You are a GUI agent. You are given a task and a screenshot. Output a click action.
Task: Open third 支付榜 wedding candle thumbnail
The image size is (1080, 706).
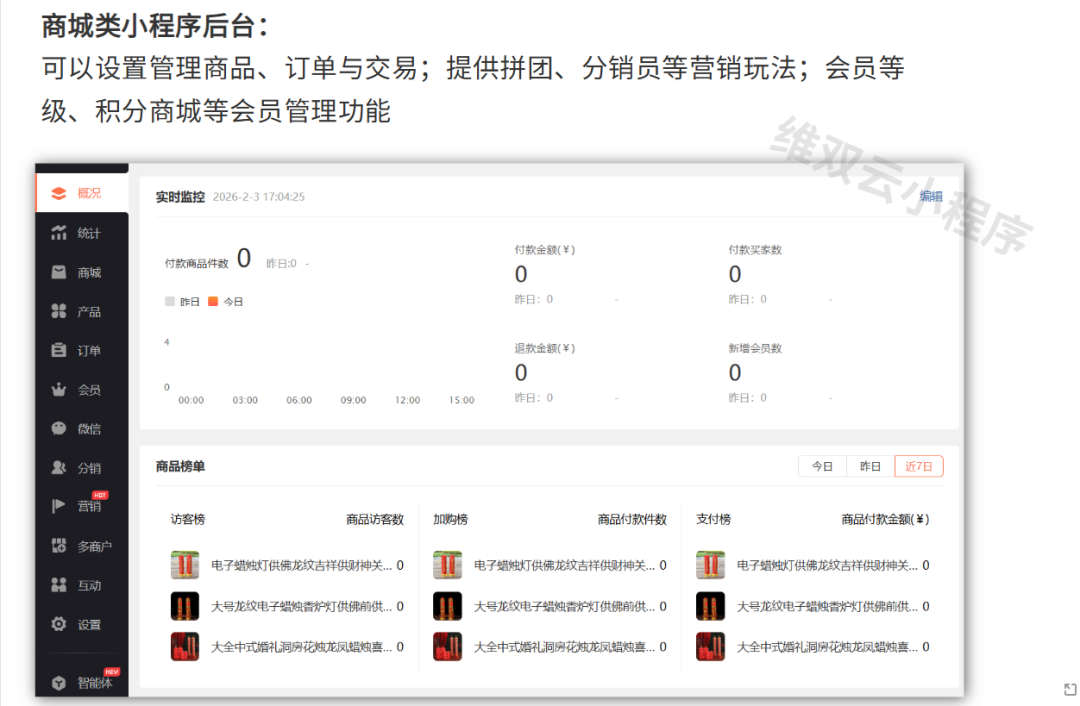(711, 647)
